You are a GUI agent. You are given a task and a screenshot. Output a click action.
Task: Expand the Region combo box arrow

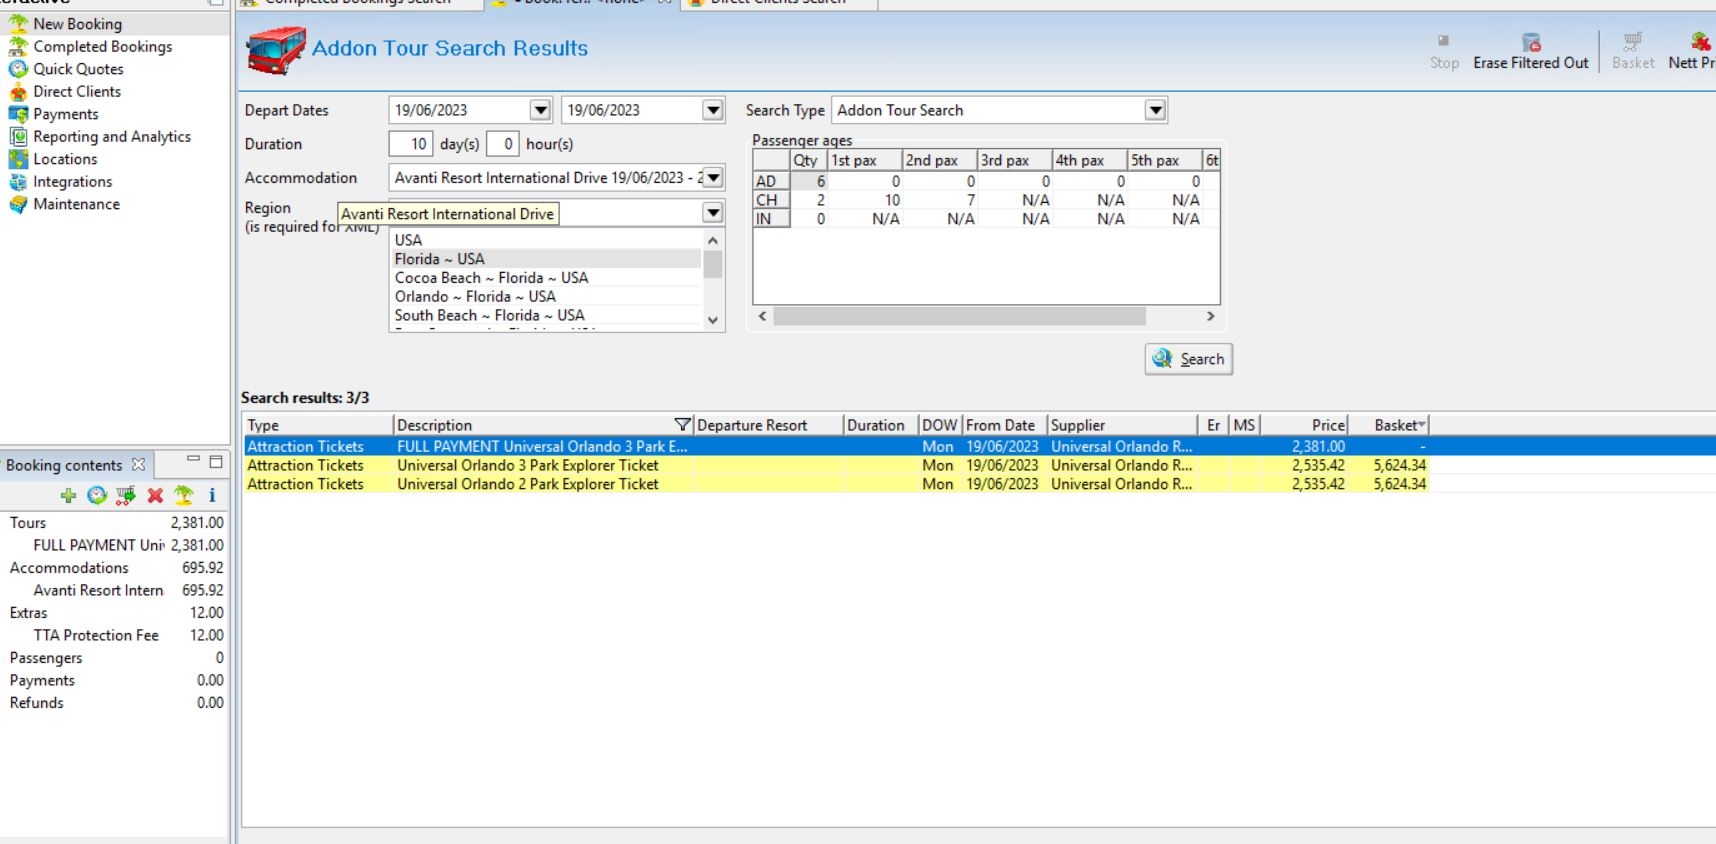[713, 213]
